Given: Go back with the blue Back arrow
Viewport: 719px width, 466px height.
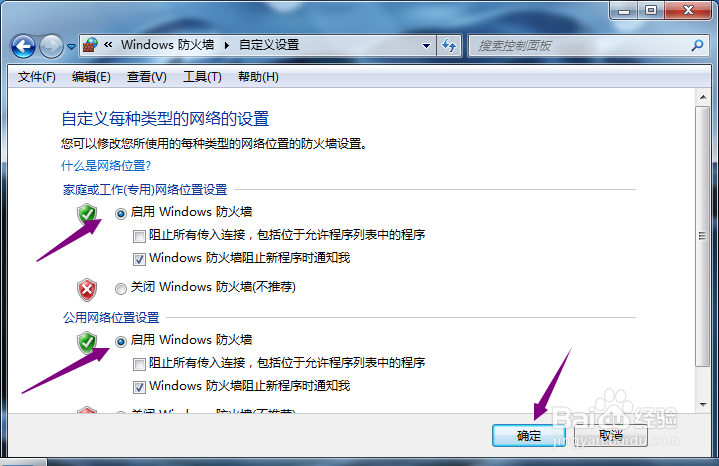Looking at the screenshot, I should pyautogui.click(x=23, y=46).
